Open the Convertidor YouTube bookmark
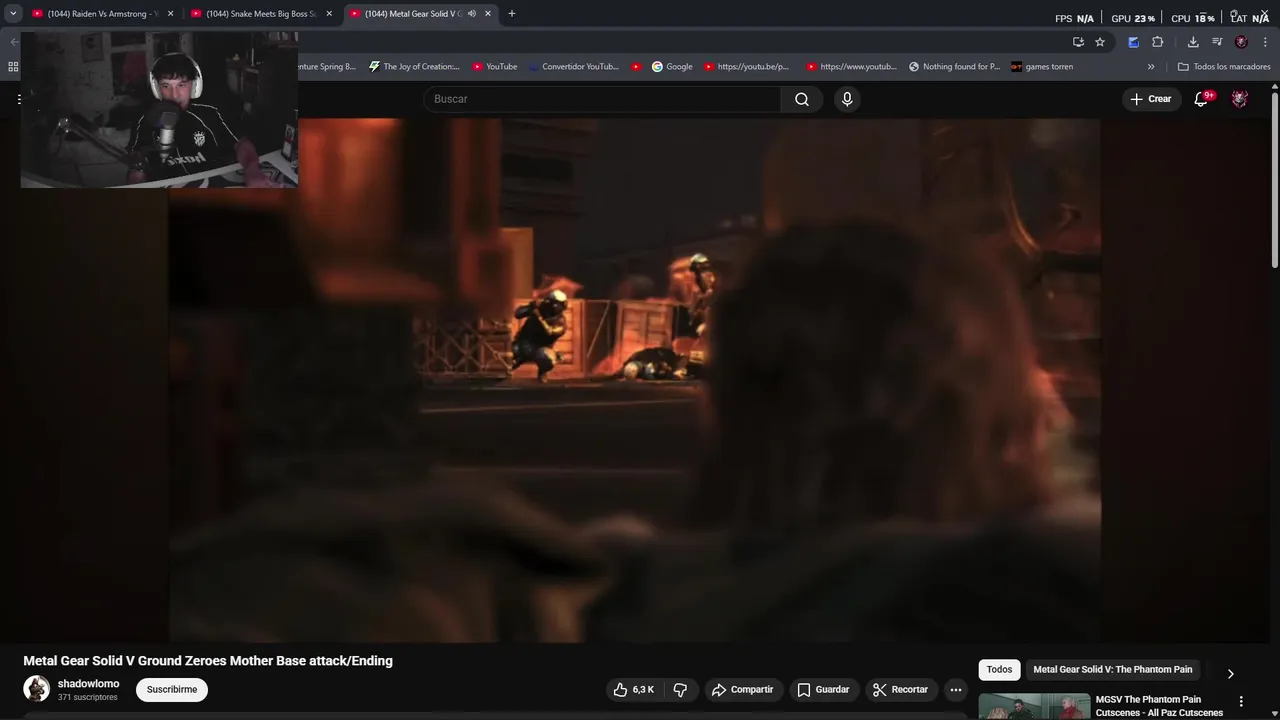1280x720 pixels. (574, 67)
